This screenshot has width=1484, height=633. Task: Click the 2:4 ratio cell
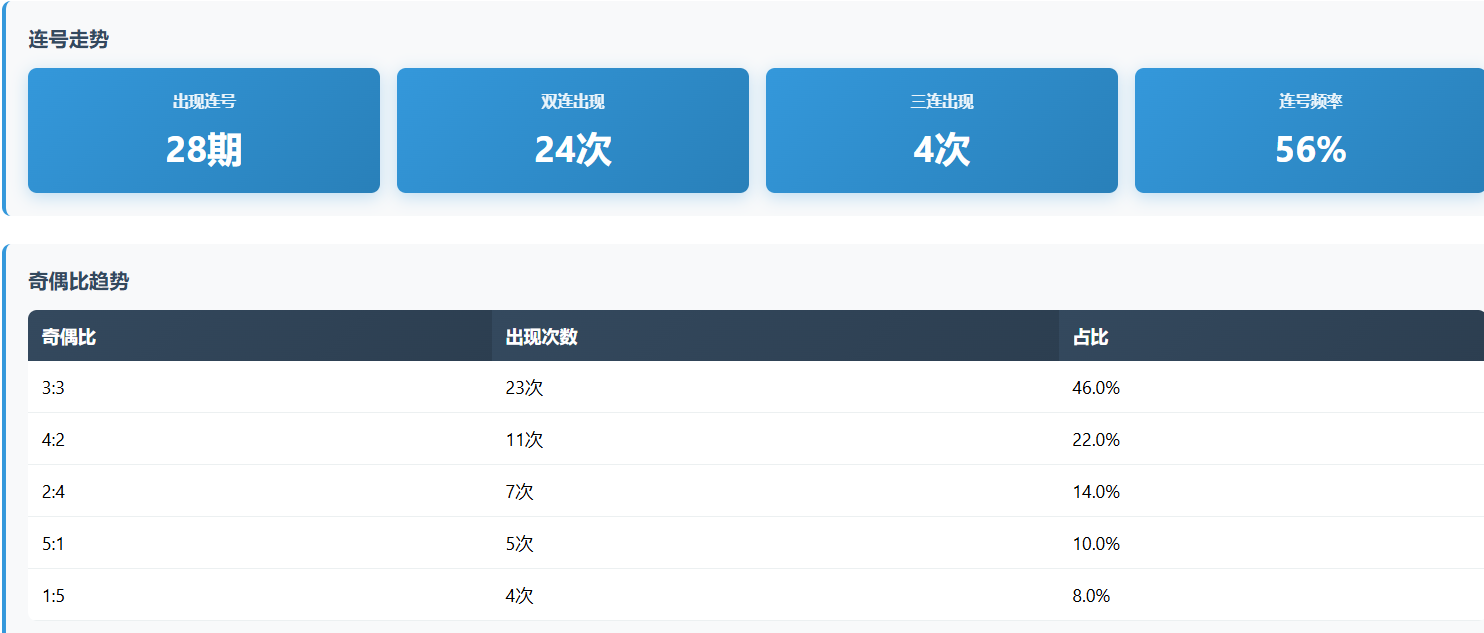54,492
